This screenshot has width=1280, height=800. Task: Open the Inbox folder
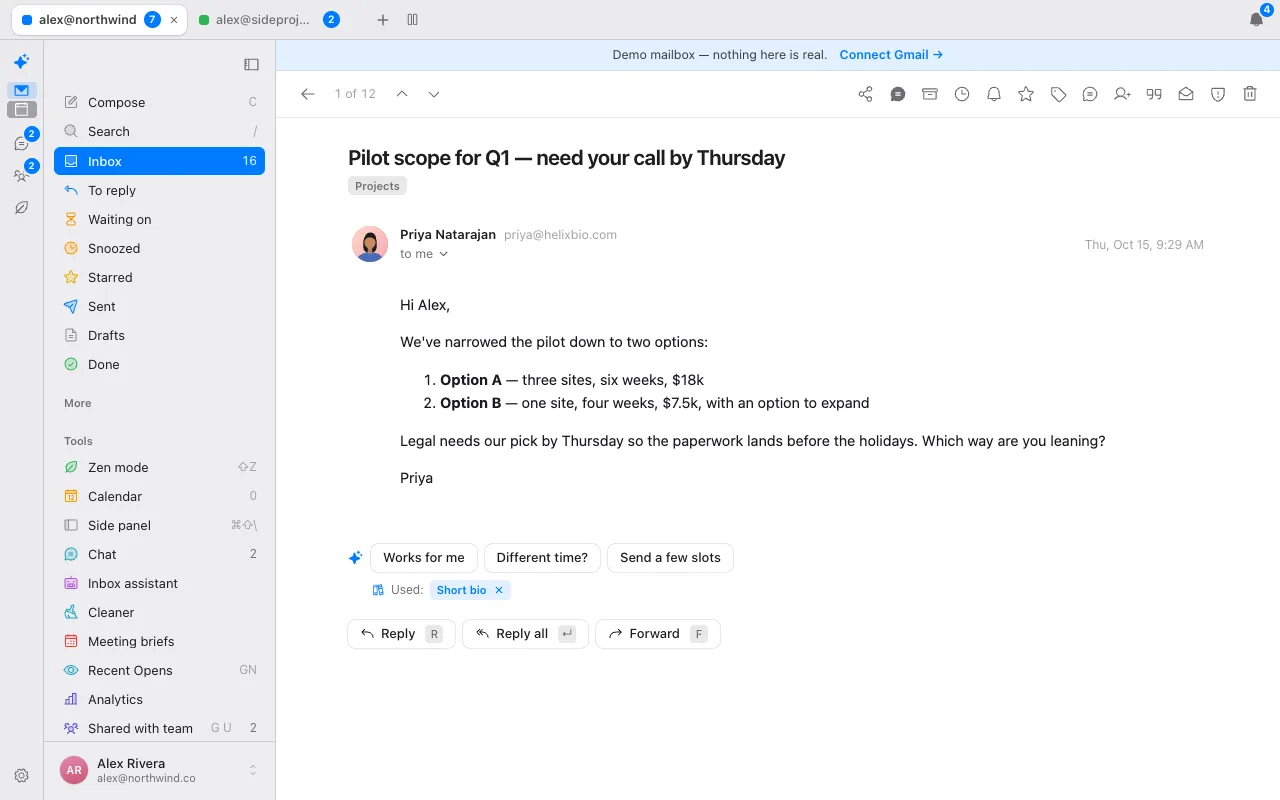coord(160,161)
